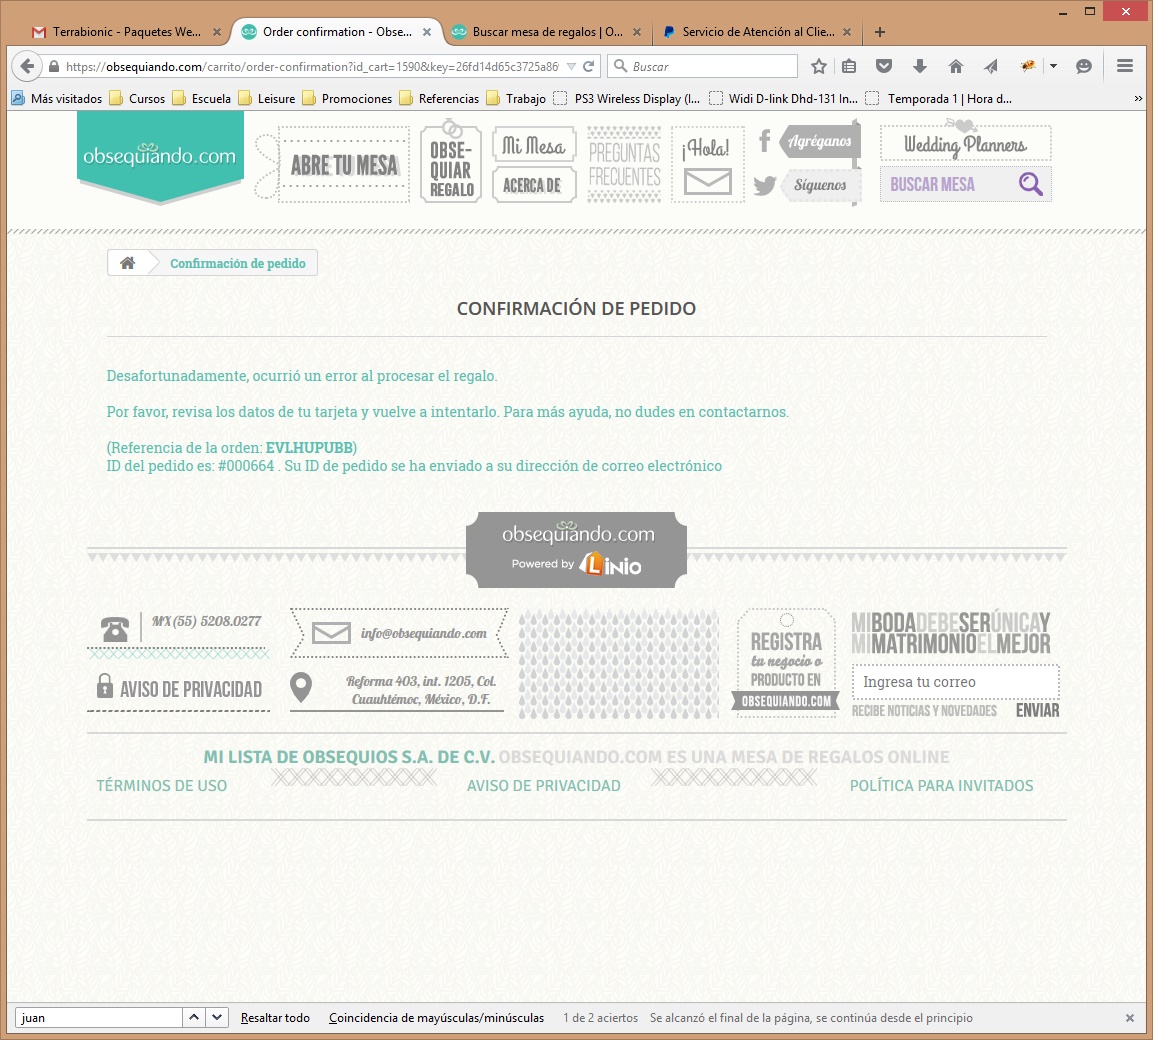Viewport: 1153px width, 1040px height.
Task: Click the Twitter bird icon
Action: pos(765,185)
